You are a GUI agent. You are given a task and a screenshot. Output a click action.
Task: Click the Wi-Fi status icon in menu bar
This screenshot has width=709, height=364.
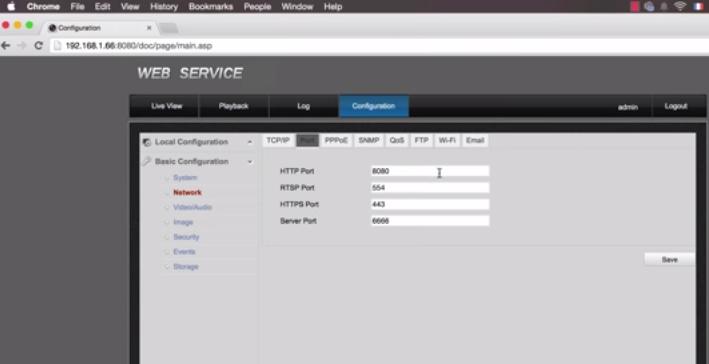(680, 6)
